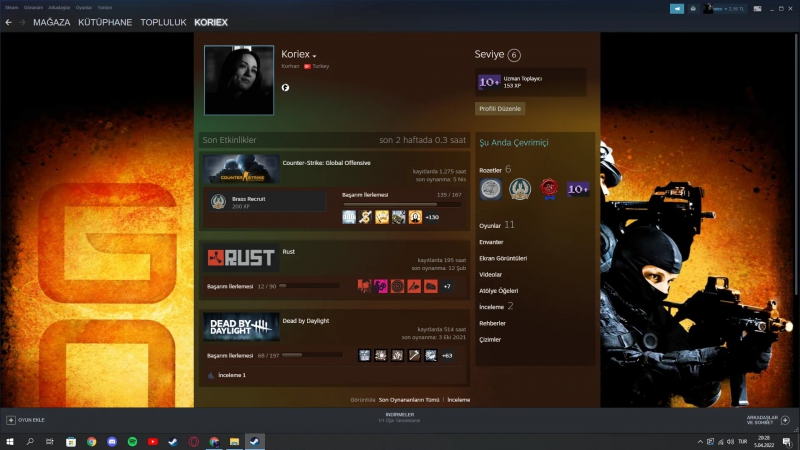Screen dimensions: 800x450
Task: Switch to Big Picture mode icon
Action: click(x=757, y=9)
